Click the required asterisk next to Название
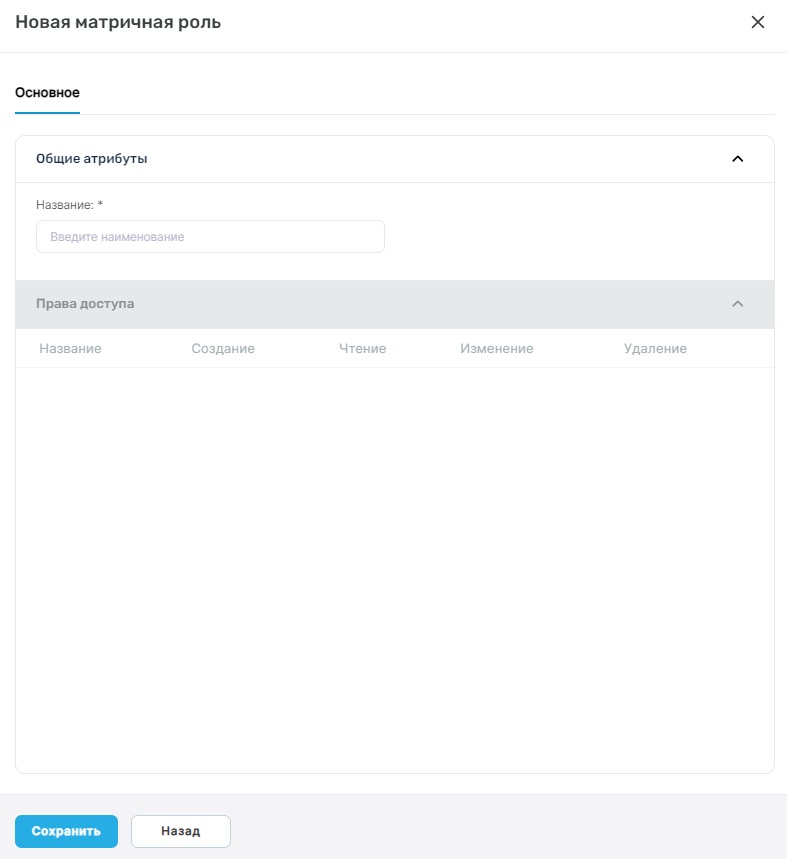787x859 pixels. point(100,204)
